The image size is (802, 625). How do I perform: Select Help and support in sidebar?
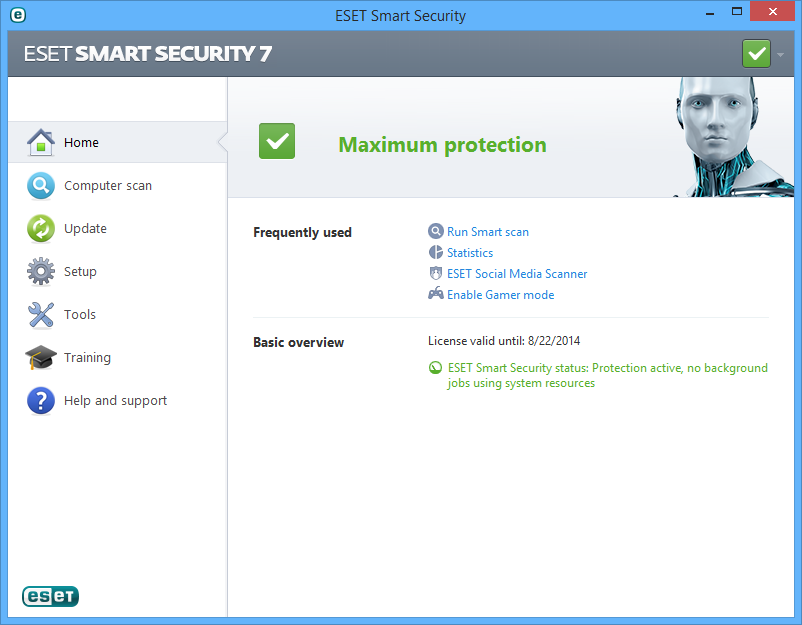coord(115,401)
